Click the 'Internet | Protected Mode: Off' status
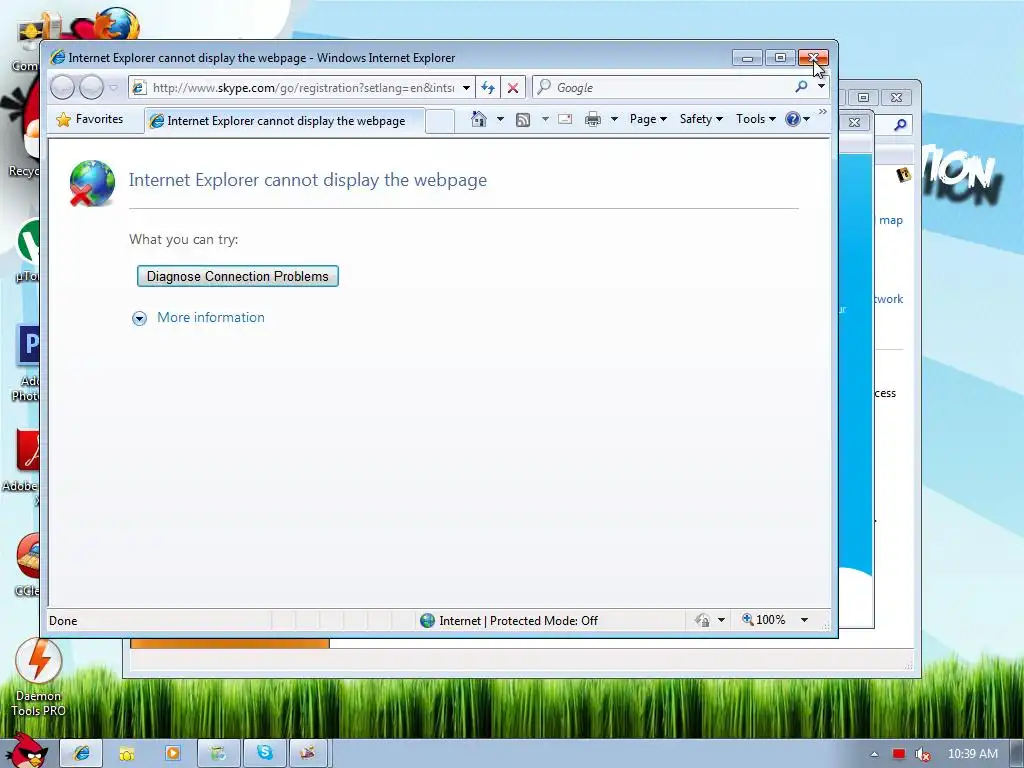The width and height of the screenshot is (1024, 768). coord(509,620)
